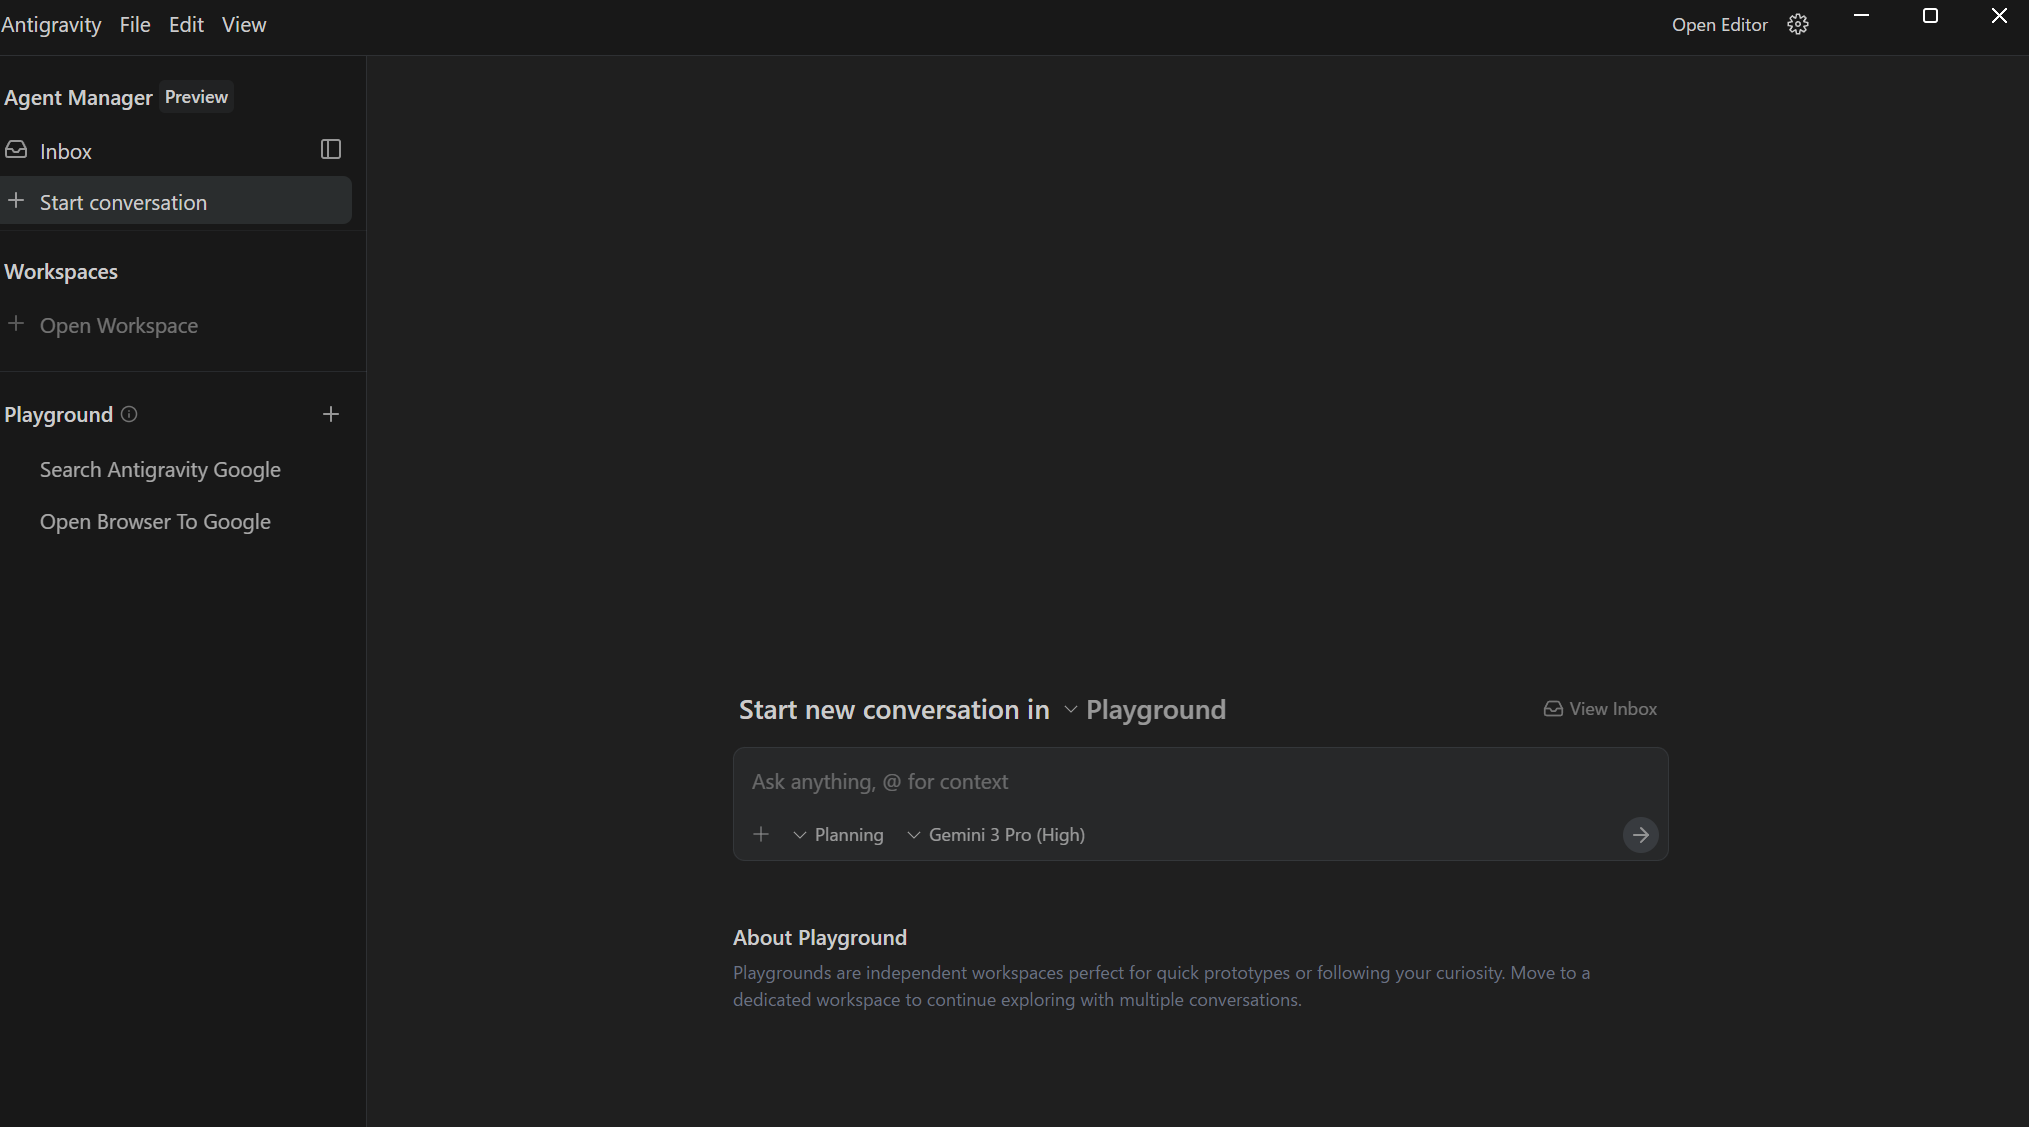Click Start conversation in the sidebar

coord(123,202)
